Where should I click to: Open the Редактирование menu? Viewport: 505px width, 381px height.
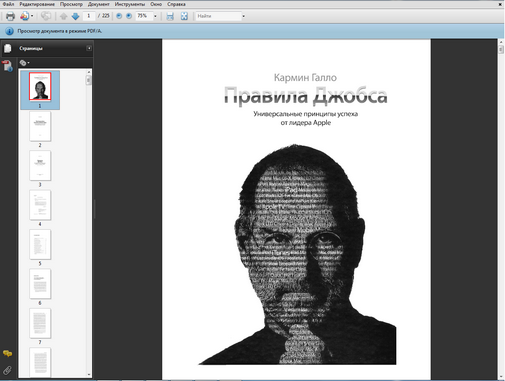[37, 4]
